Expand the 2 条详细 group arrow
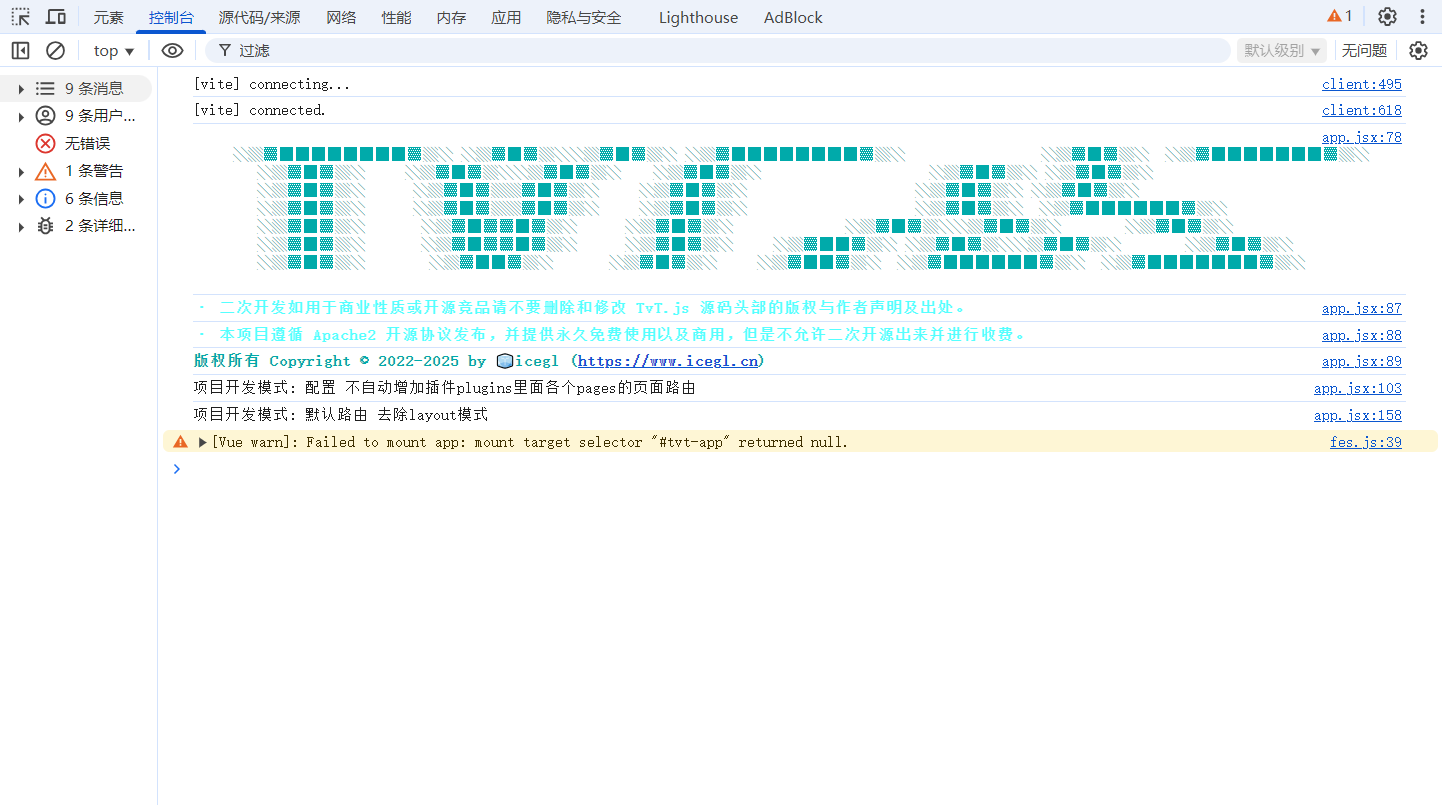The image size is (1442, 805). [x=21, y=226]
